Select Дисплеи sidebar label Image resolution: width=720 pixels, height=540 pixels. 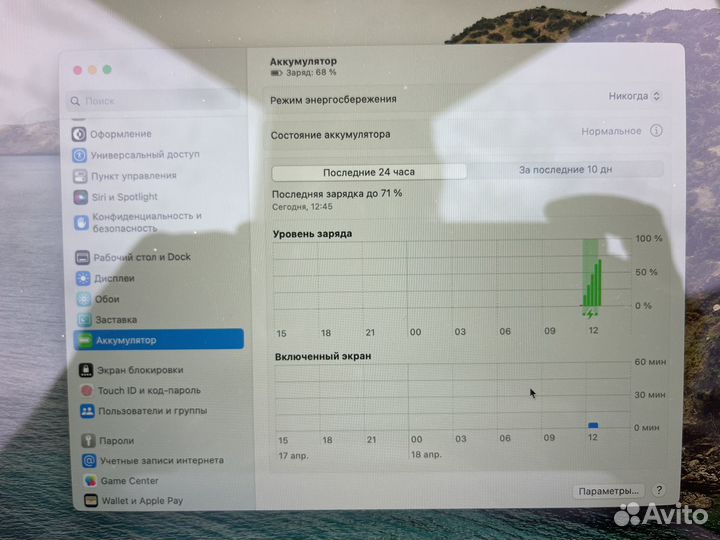click(114, 278)
